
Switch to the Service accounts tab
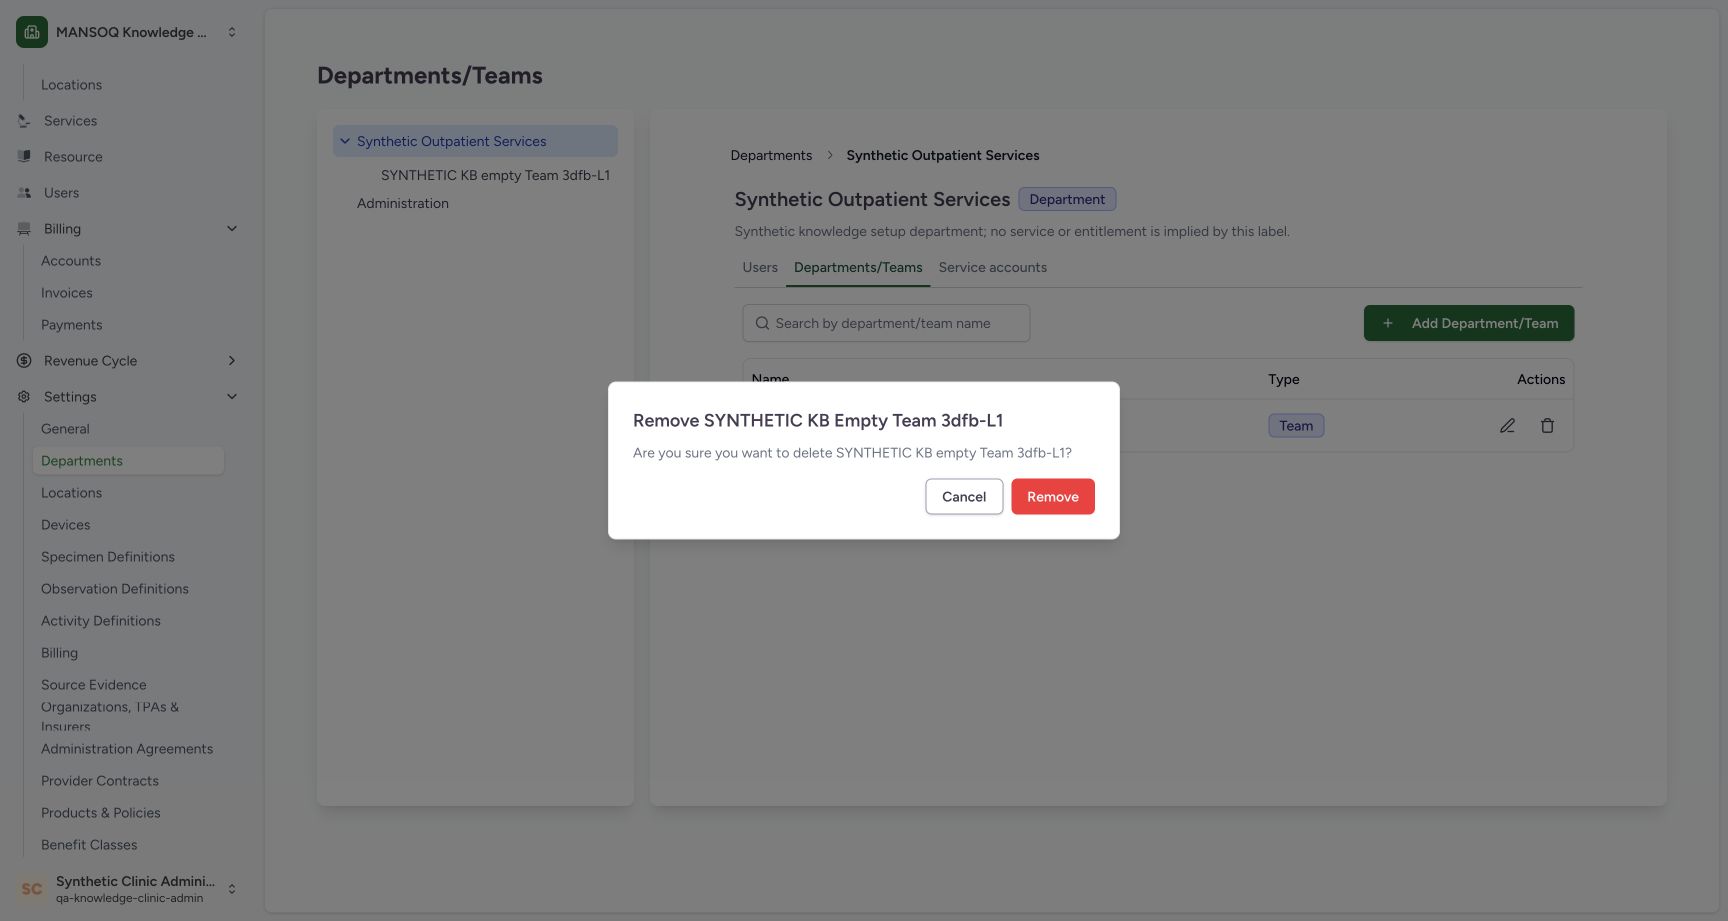pos(992,267)
